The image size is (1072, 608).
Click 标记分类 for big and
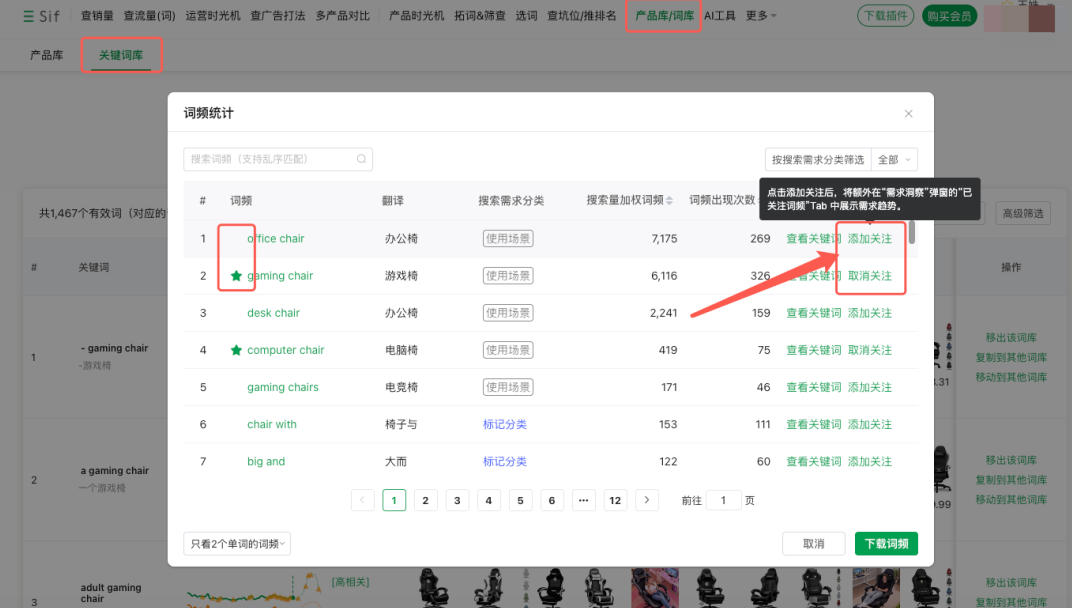(505, 462)
